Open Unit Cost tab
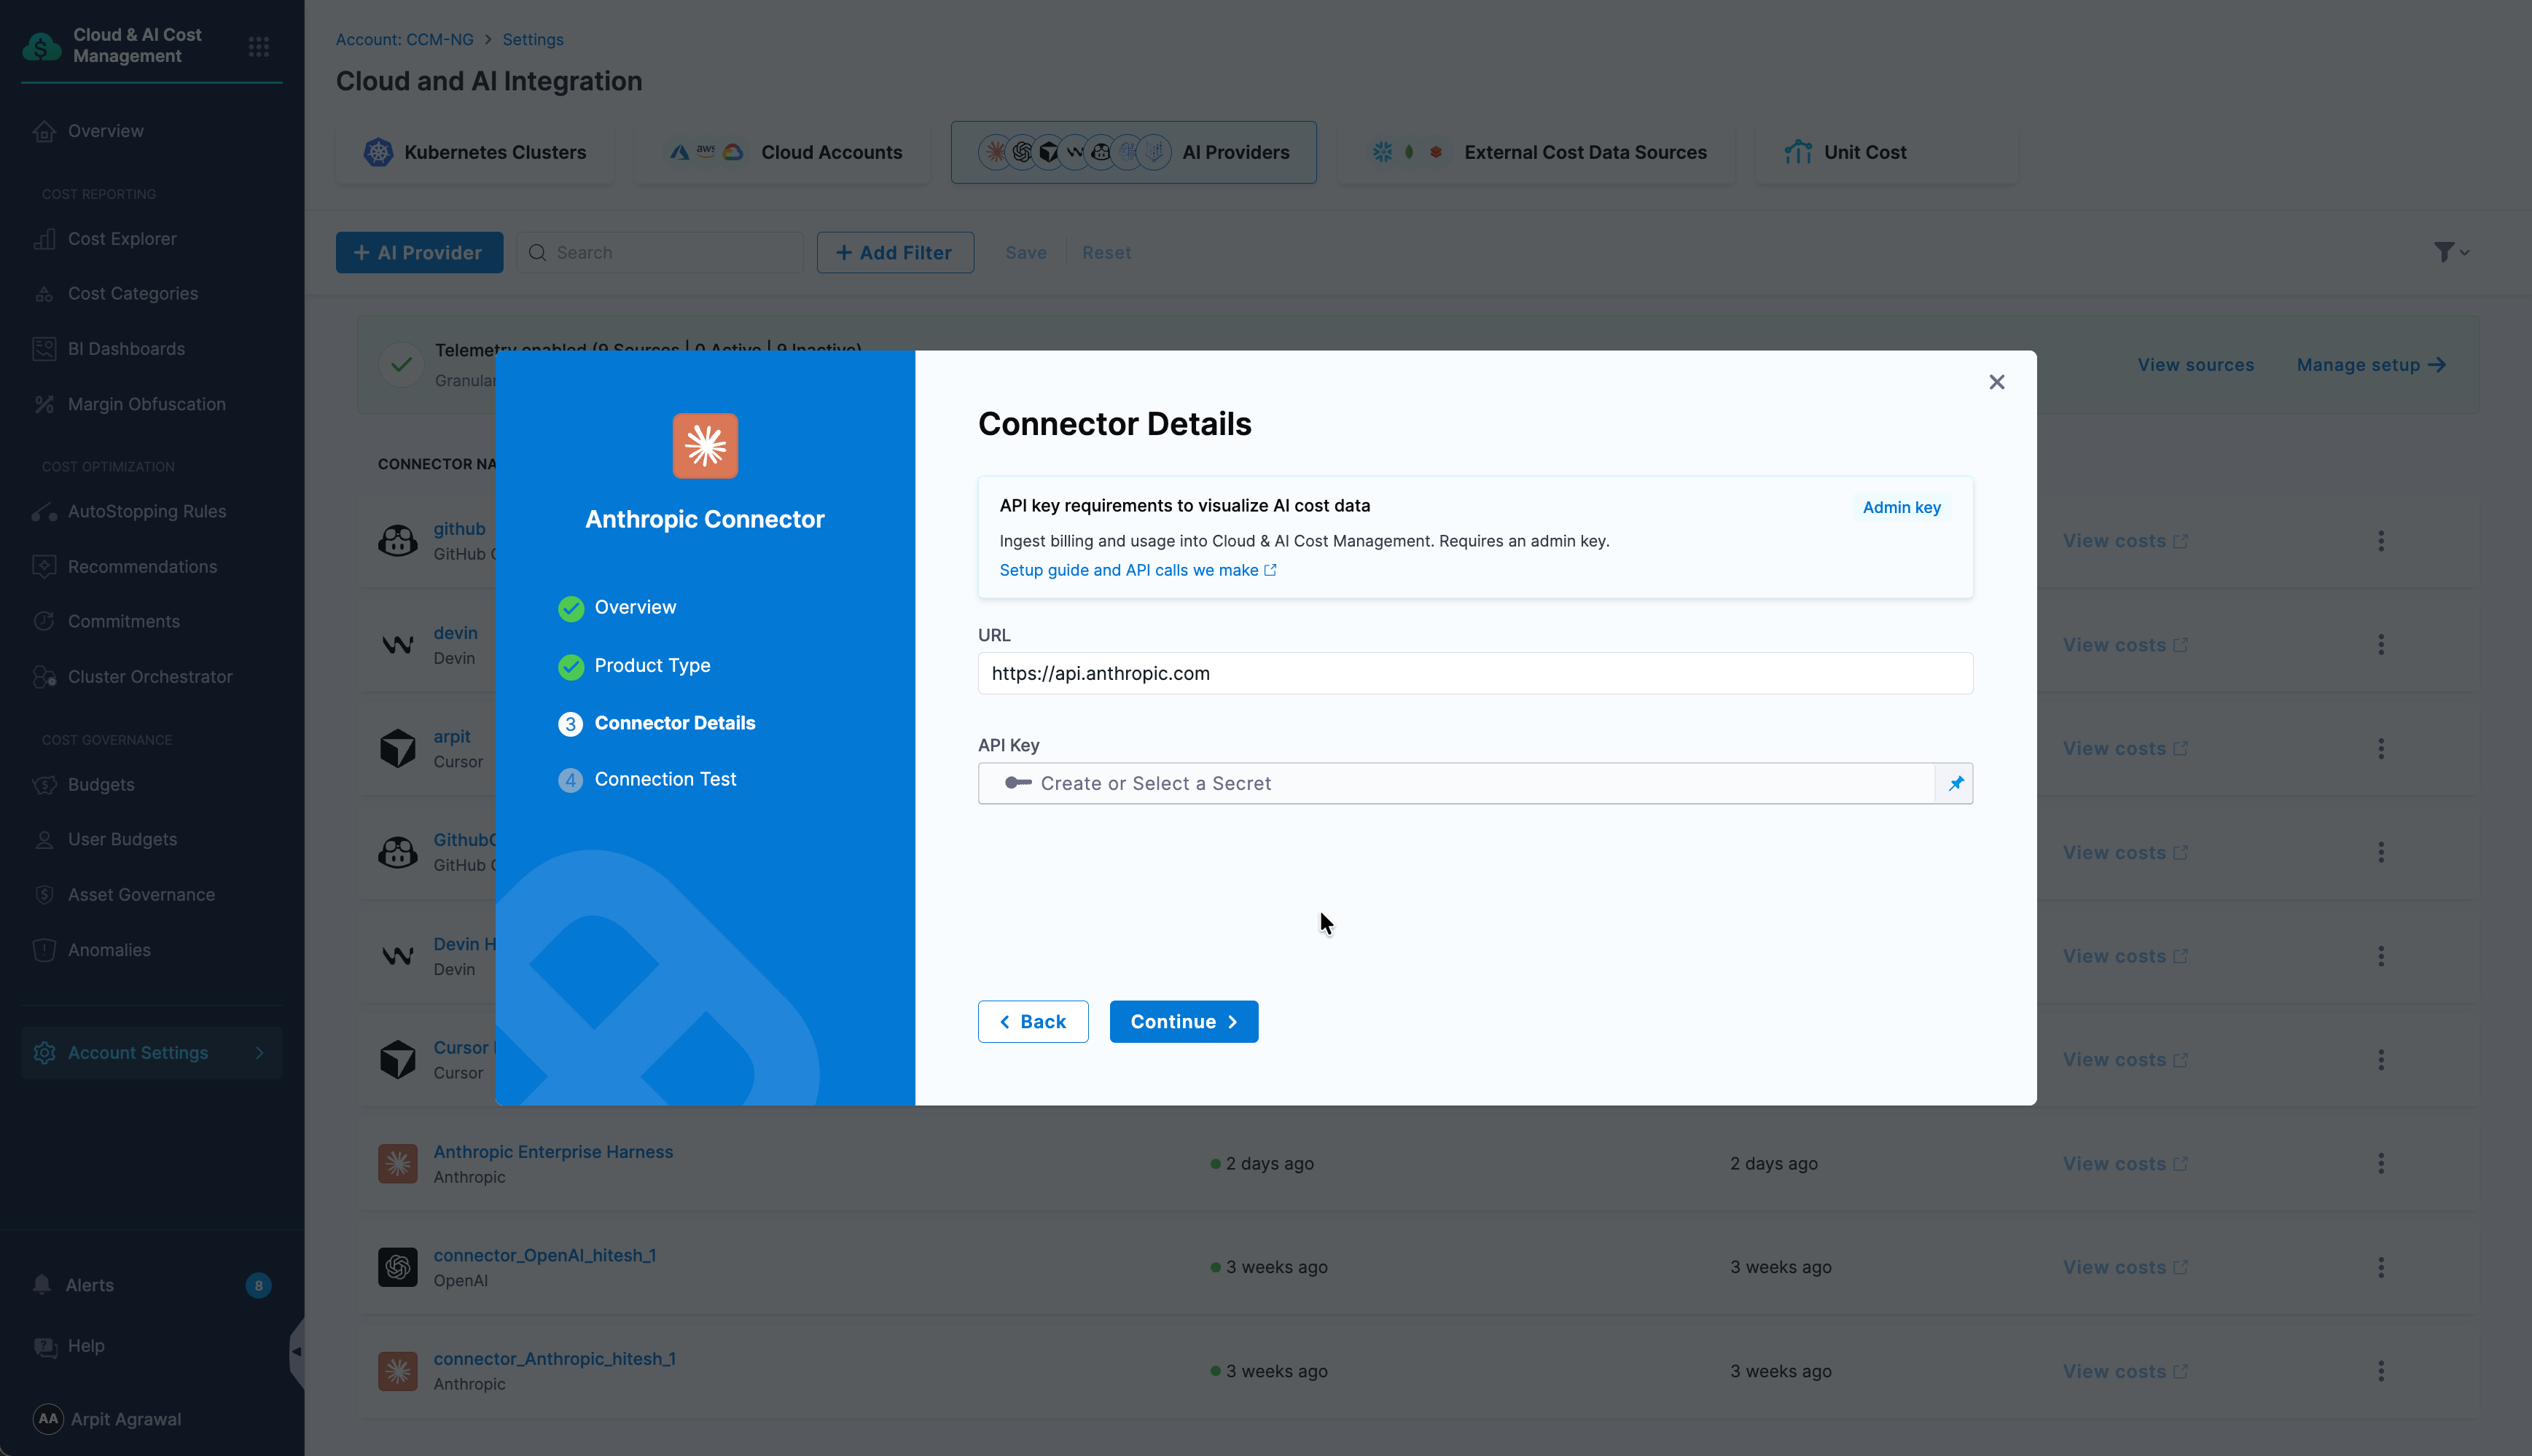Image resolution: width=2532 pixels, height=1456 pixels. pos(1886,152)
